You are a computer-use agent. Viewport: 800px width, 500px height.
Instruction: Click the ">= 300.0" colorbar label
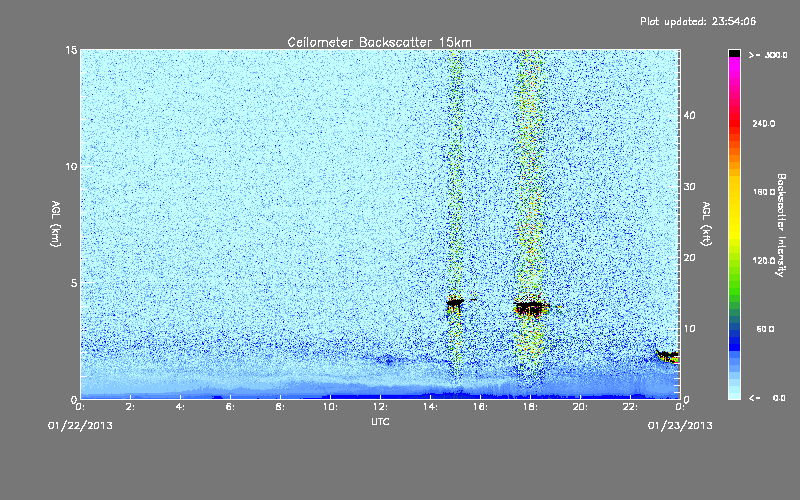pos(768,55)
